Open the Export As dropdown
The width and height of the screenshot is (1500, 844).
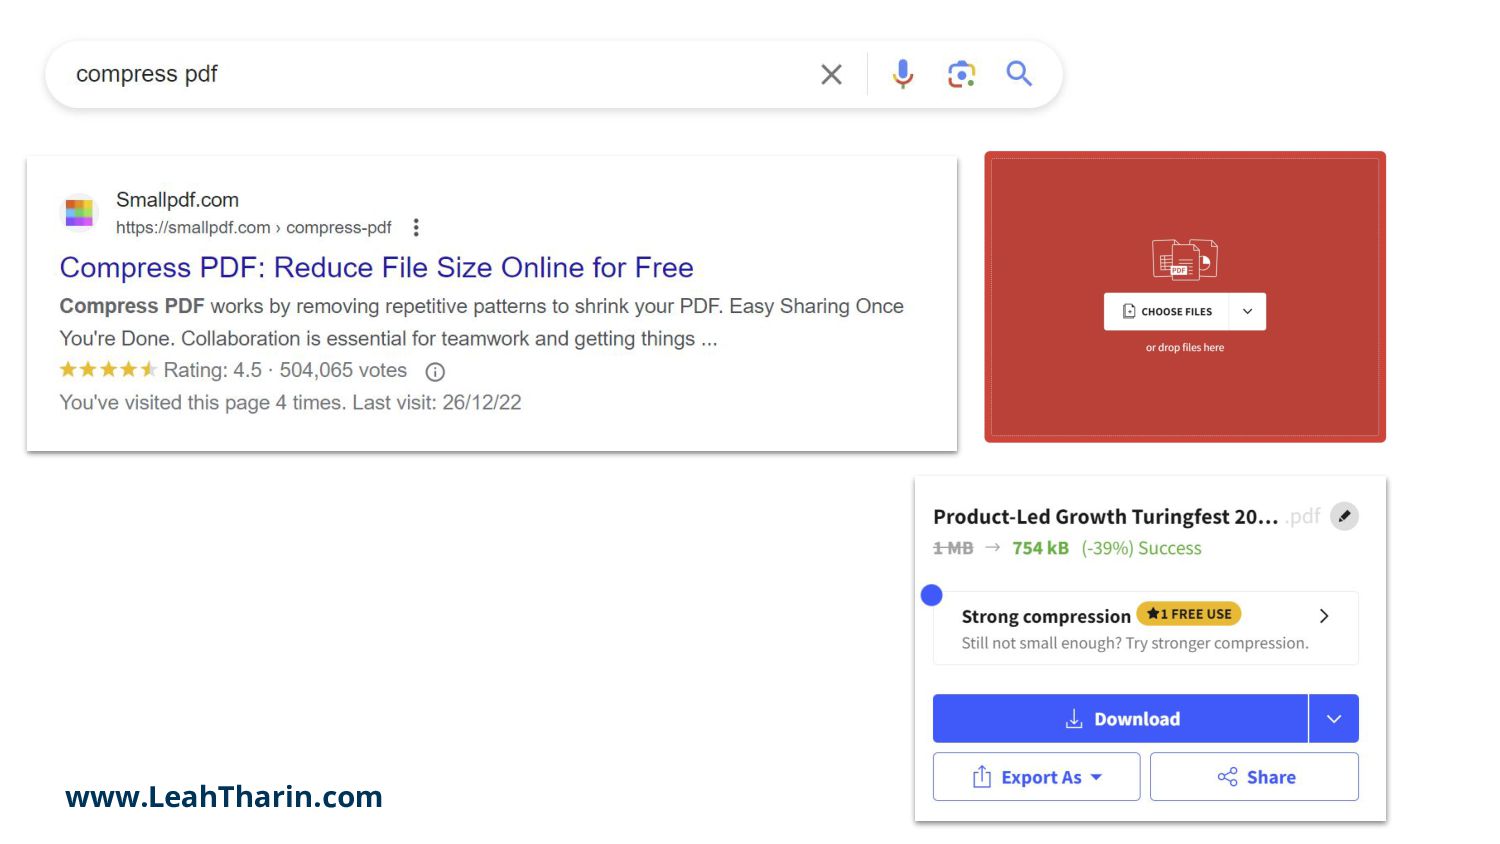(1036, 777)
